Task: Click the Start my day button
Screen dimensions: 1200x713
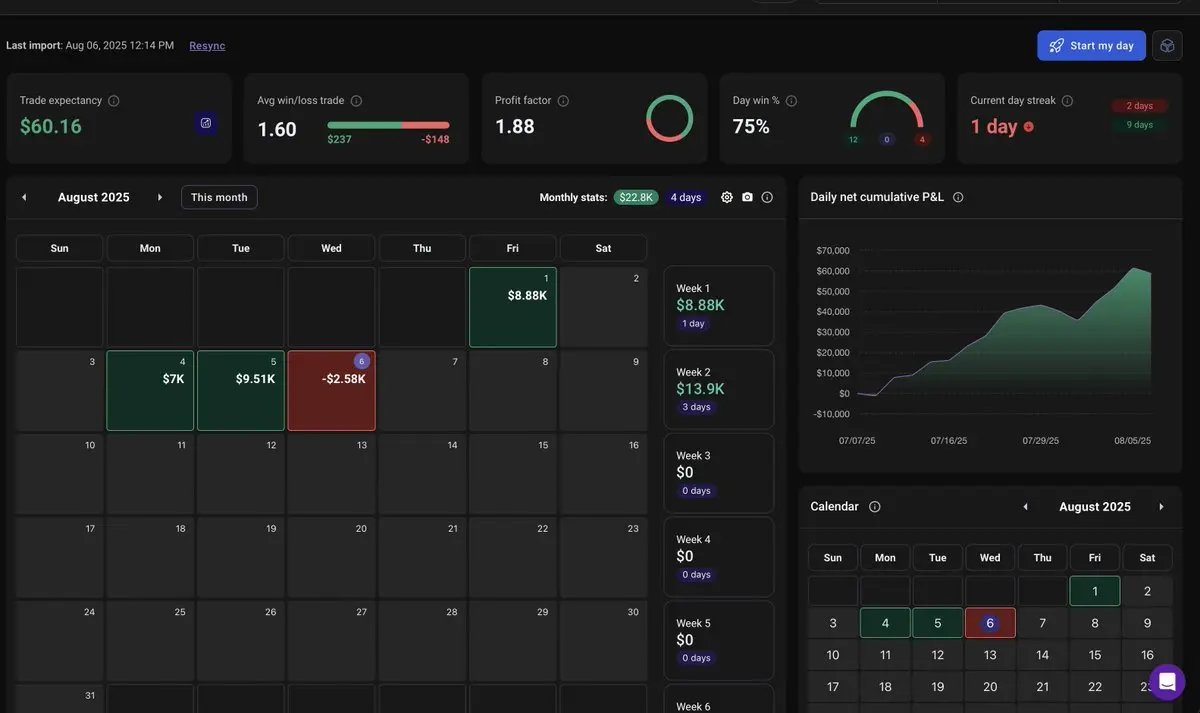Action: pos(1091,45)
